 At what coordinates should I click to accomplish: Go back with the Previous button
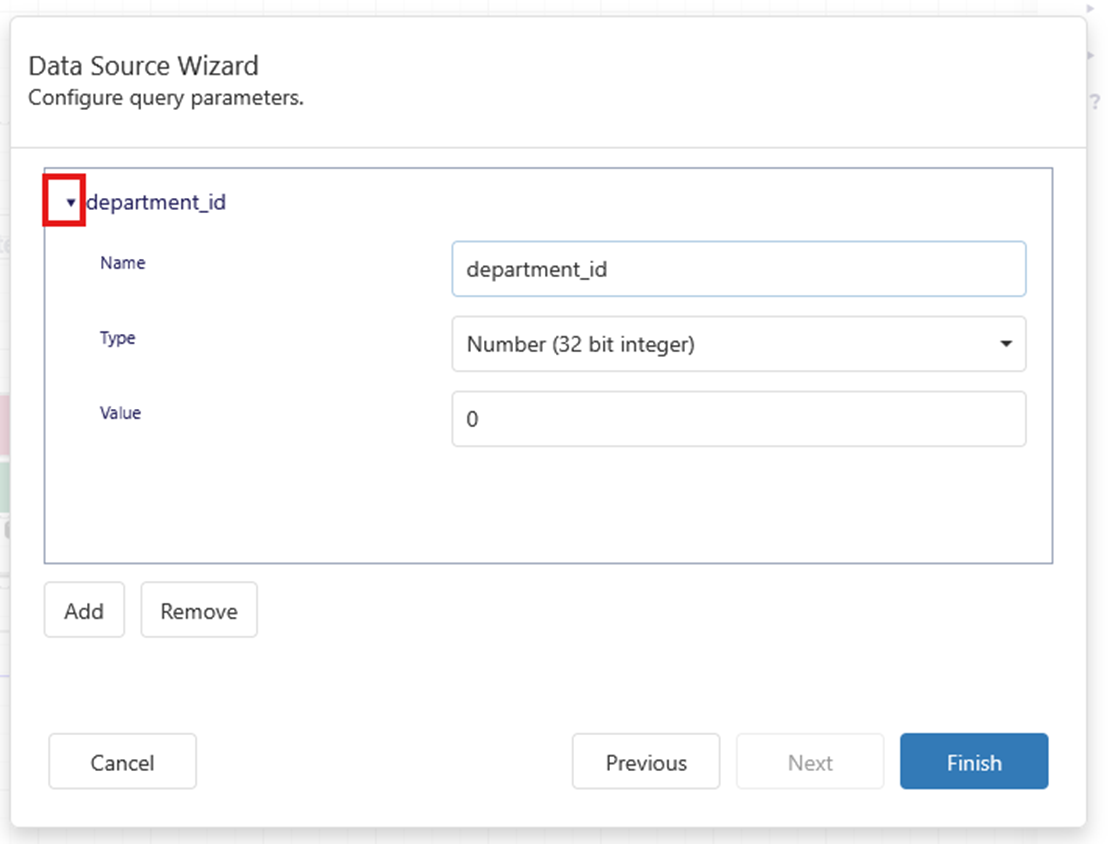tap(646, 762)
